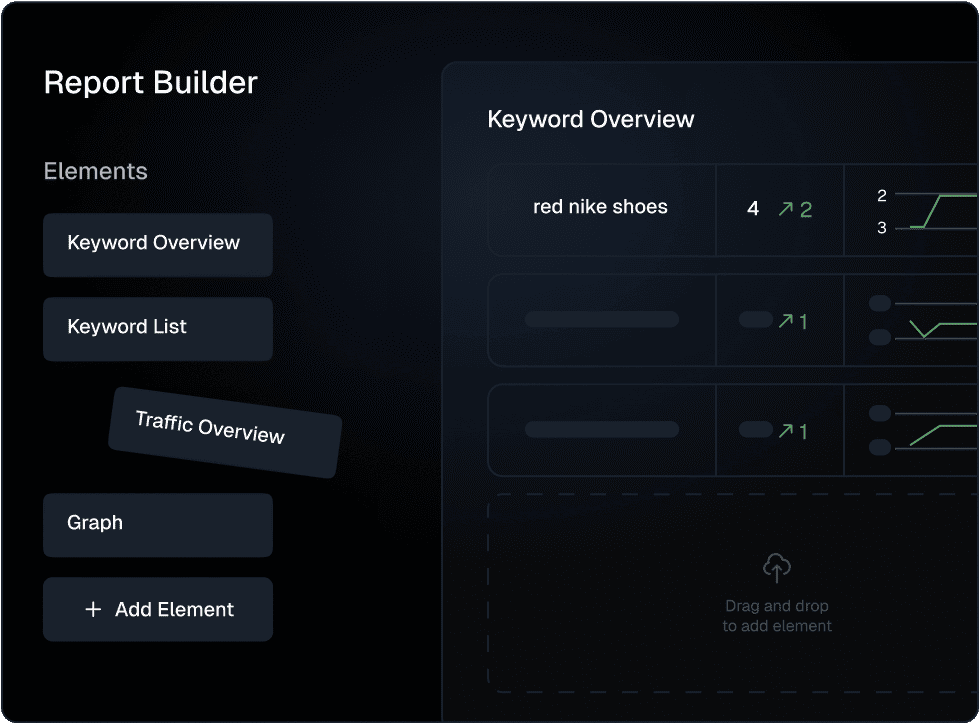This screenshot has width=979, height=723.
Task: Click the plus icon on Add Element
Action: point(93,609)
